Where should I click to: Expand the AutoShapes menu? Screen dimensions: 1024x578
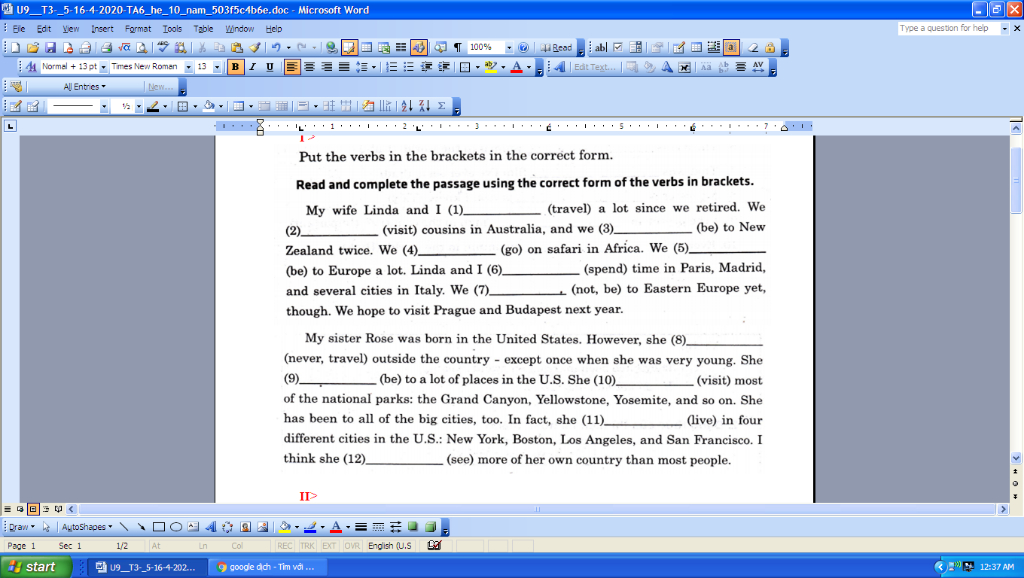pyautogui.click(x=87, y=527)
